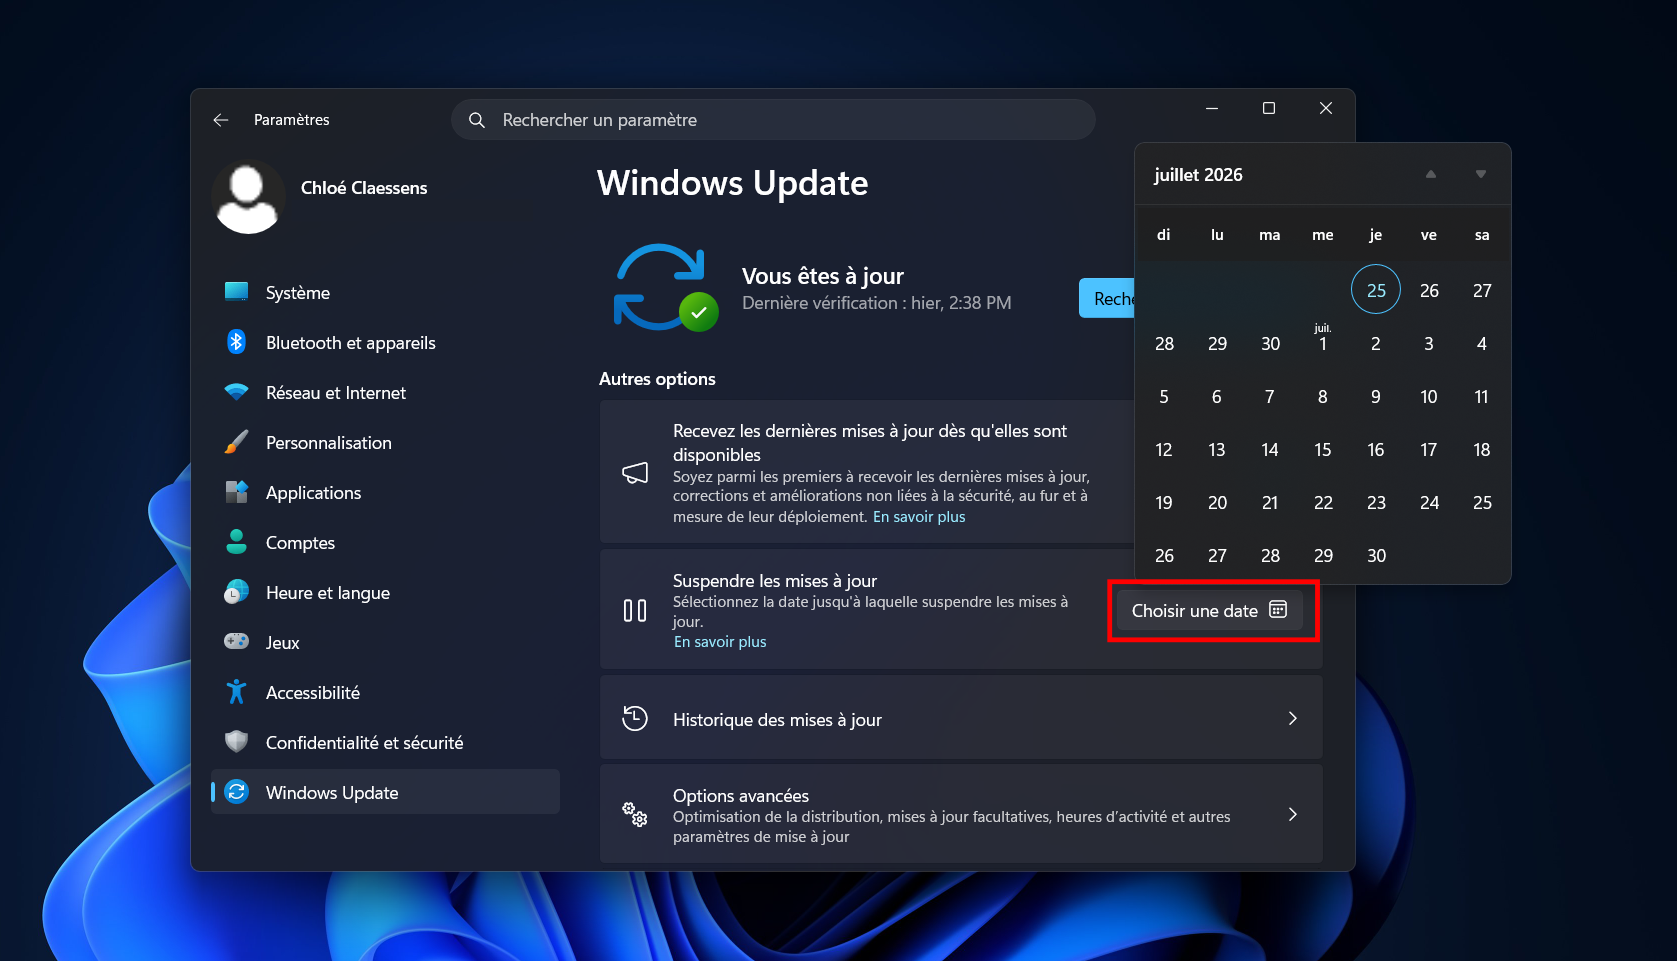Click the Heure et langue globe icon
The image size is (1677, 961).
[237, 592]
